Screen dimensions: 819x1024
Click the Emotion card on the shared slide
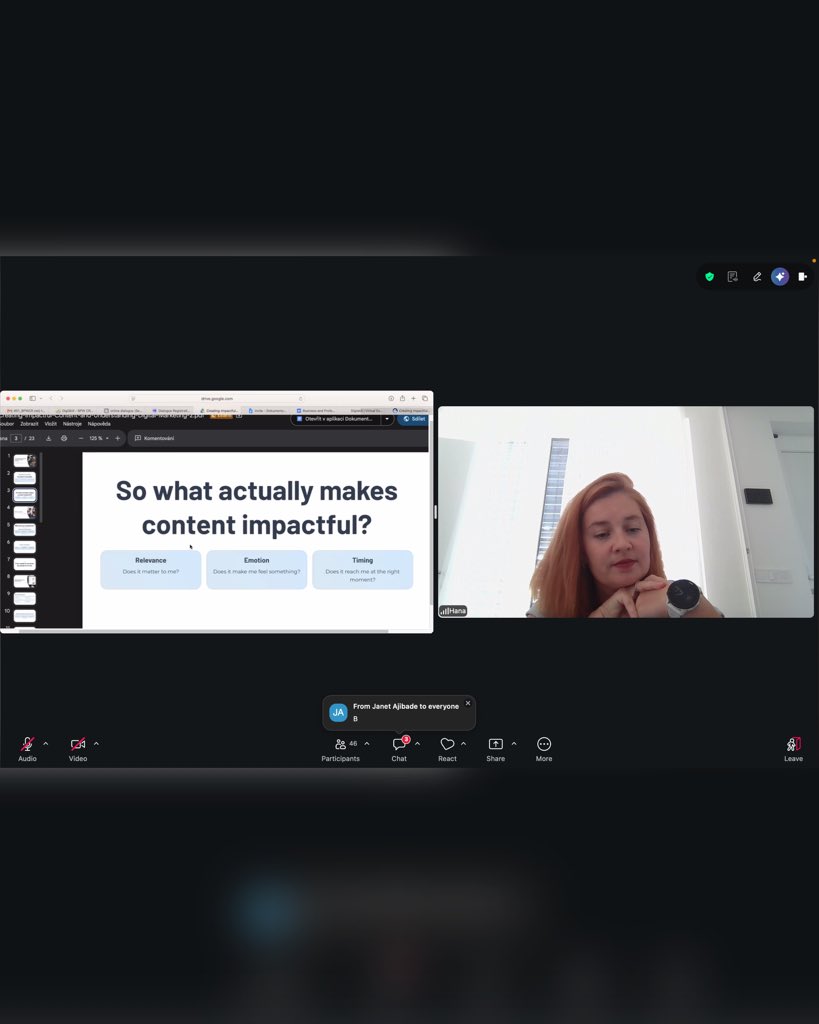pyautogui.click(x=257, y=569)
